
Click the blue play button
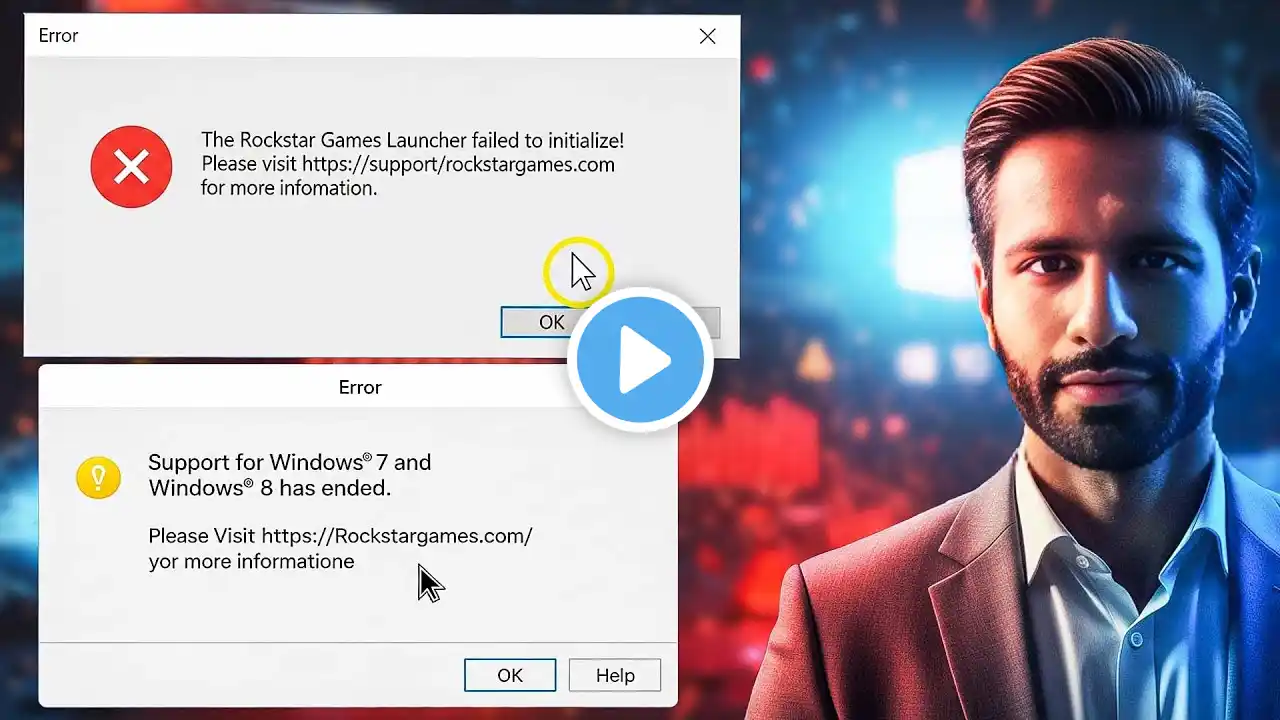click(640, 360)
